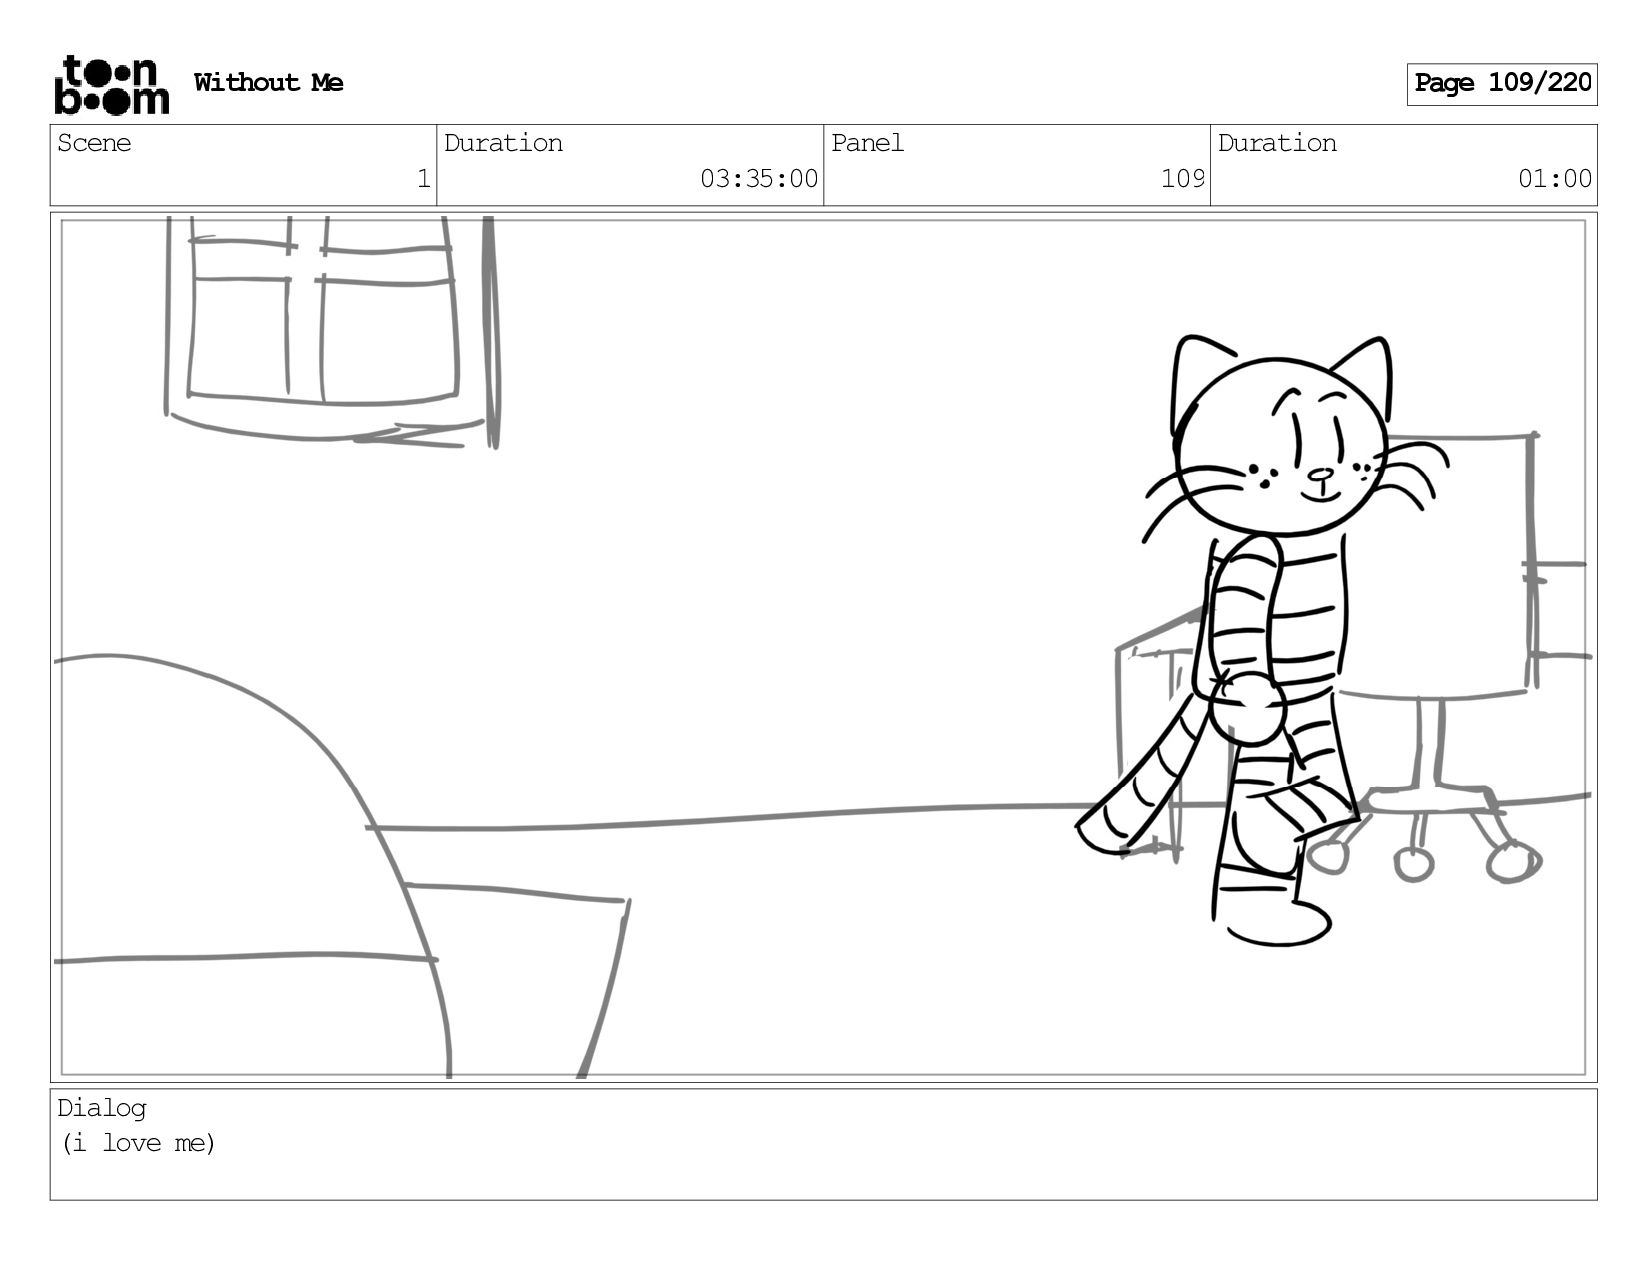The height and width of the screenshot is (1275, 1650).
Task: Click the 'Page 109/220' box
Action: [1502, 84]
